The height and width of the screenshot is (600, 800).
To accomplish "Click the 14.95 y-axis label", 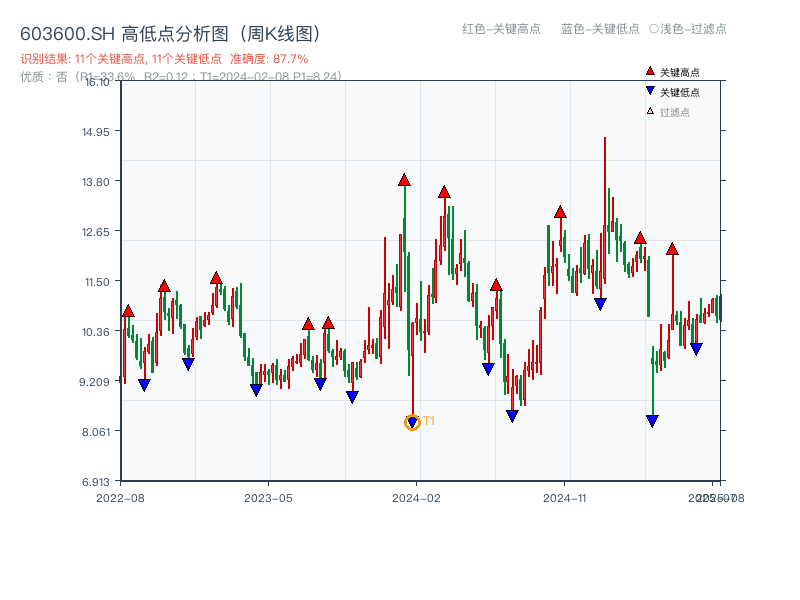I will (x=95, y=132).
